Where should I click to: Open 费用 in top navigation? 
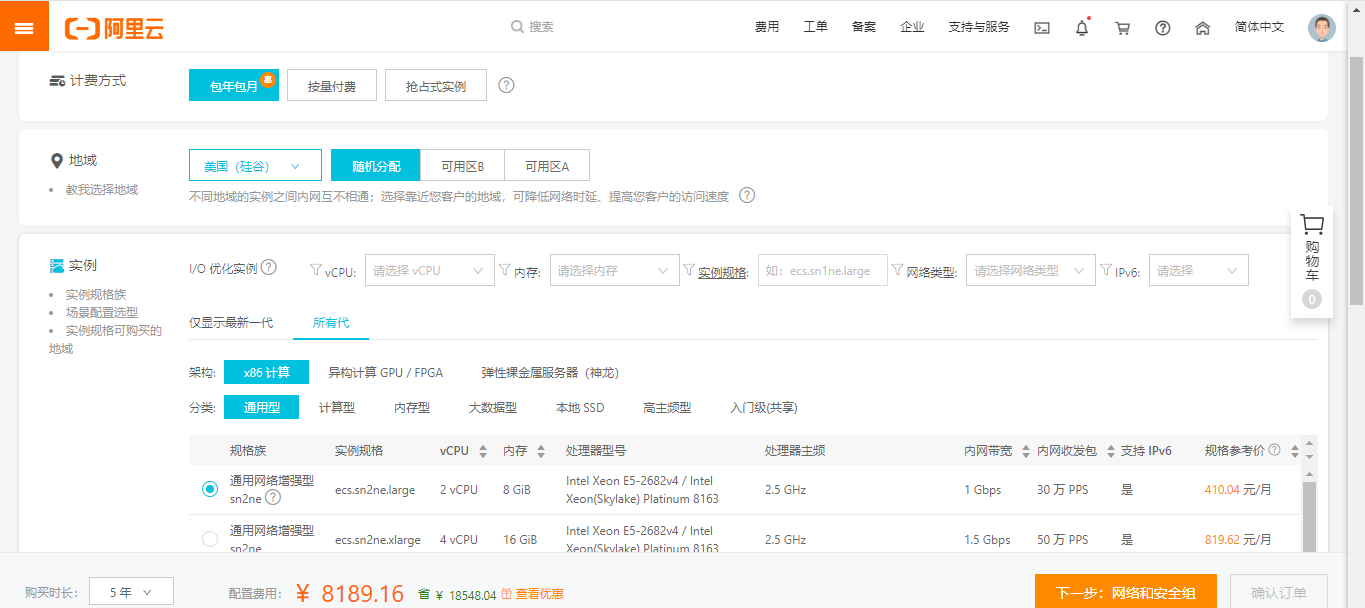click(x=767, y=27)
